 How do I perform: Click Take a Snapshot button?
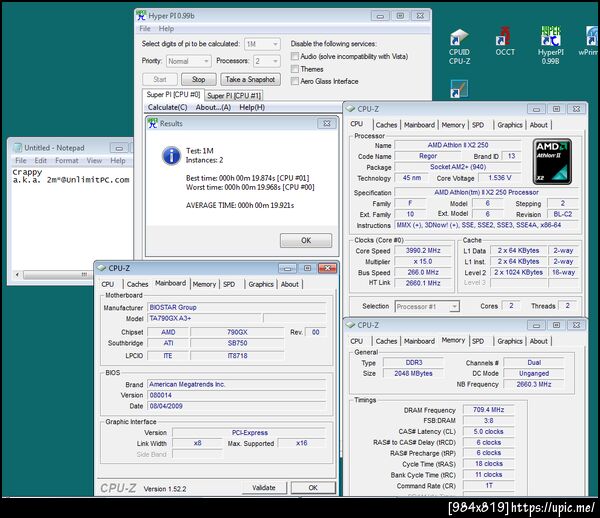coord(250,79)
